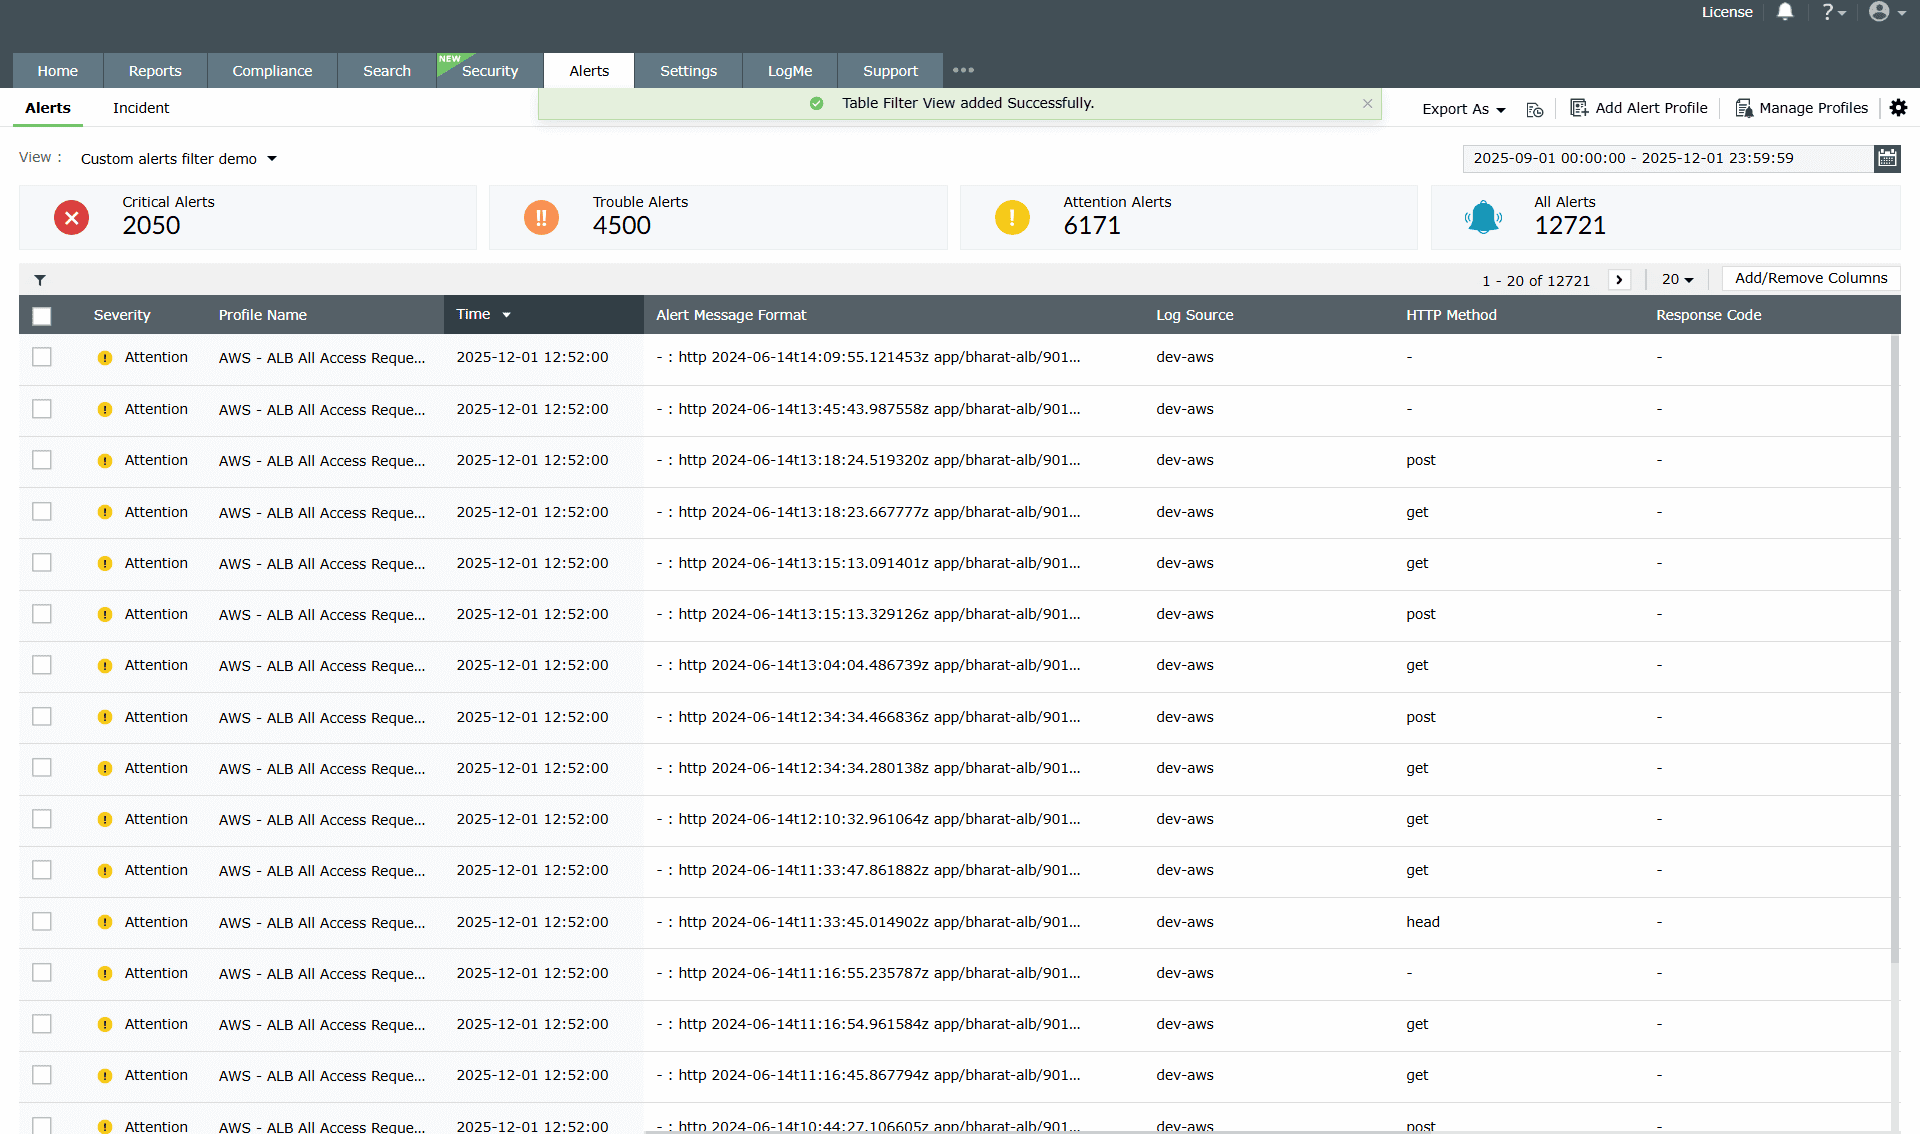The height and width of the screenshot is (1134, 1920).
Task: Select the first alert row checkbox
Action: [x=41, y=357]
